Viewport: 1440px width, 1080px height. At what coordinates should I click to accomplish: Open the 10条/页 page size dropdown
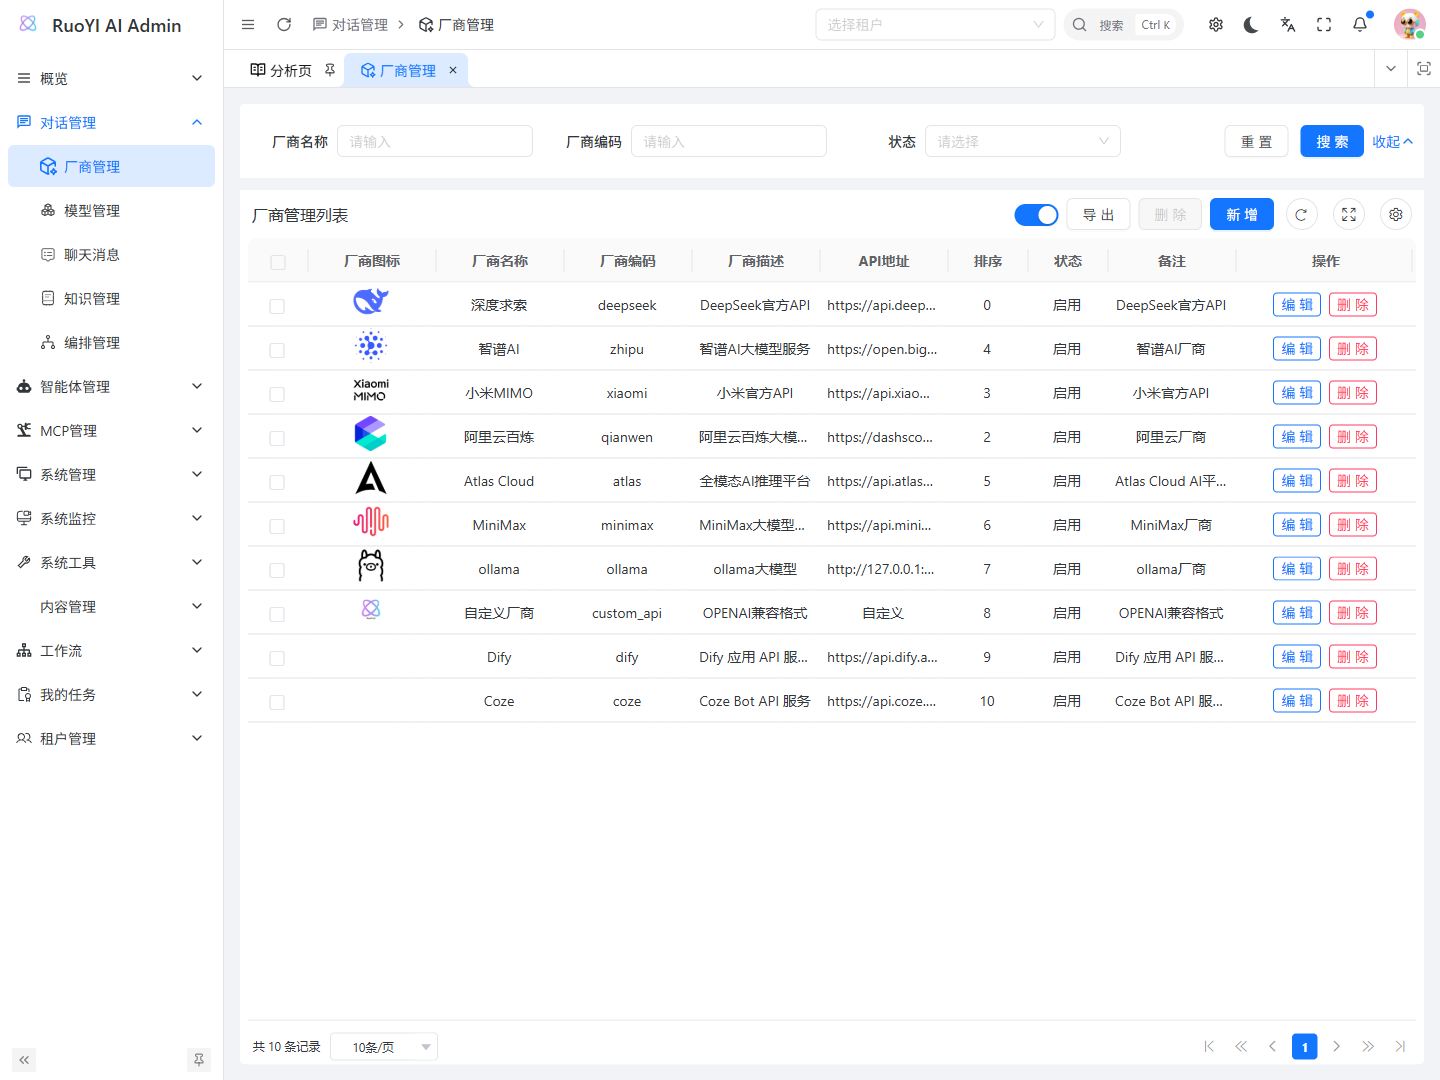point(384,1047)
